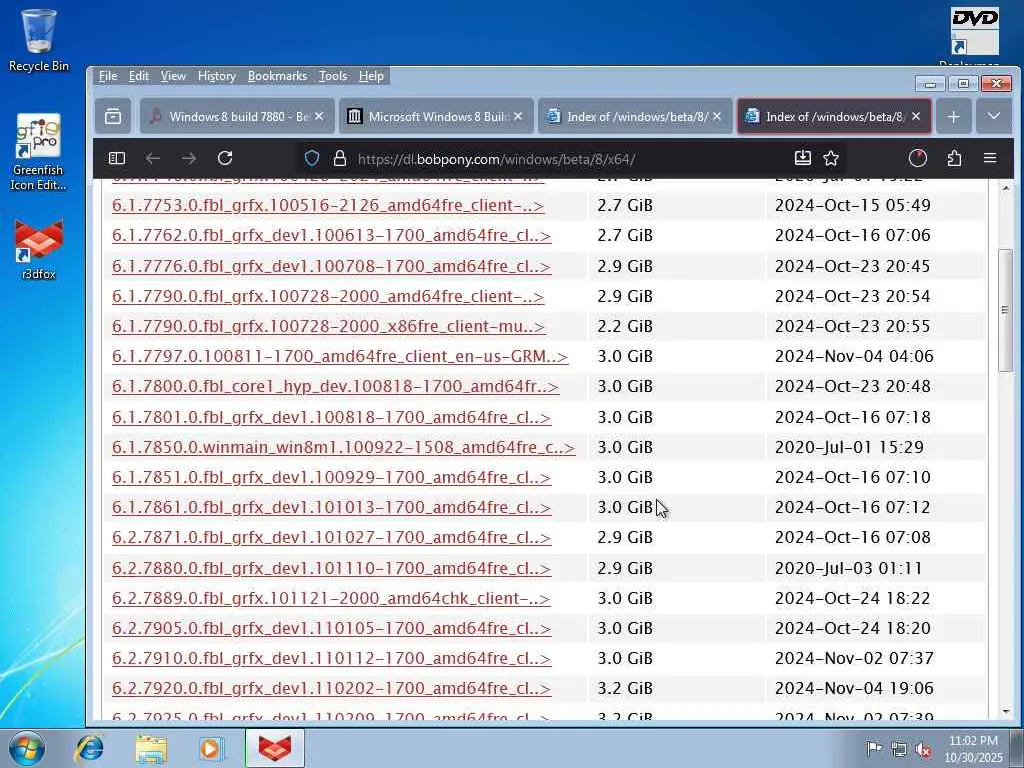Go back with the back arrow

tap(153, 158)
